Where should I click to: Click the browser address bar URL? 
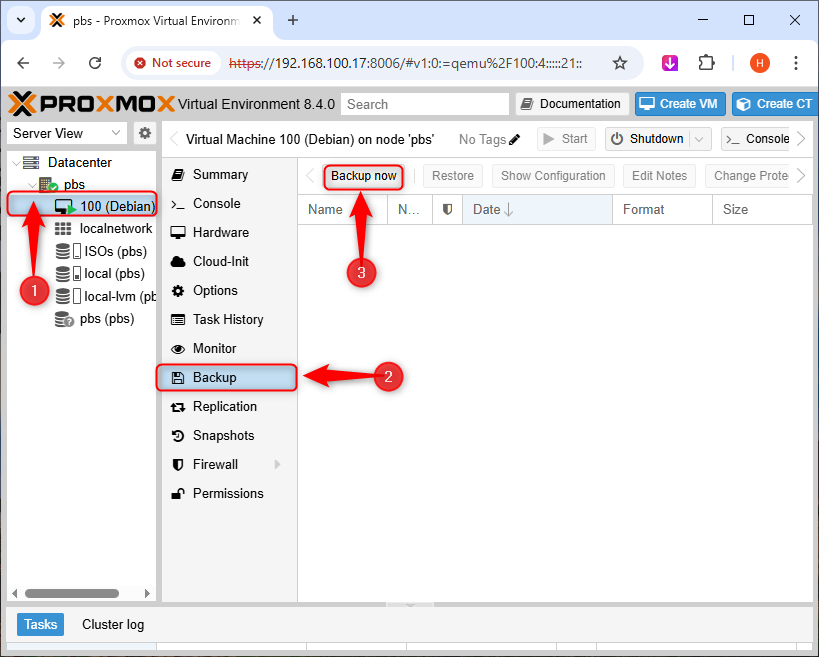click(405, 63)
